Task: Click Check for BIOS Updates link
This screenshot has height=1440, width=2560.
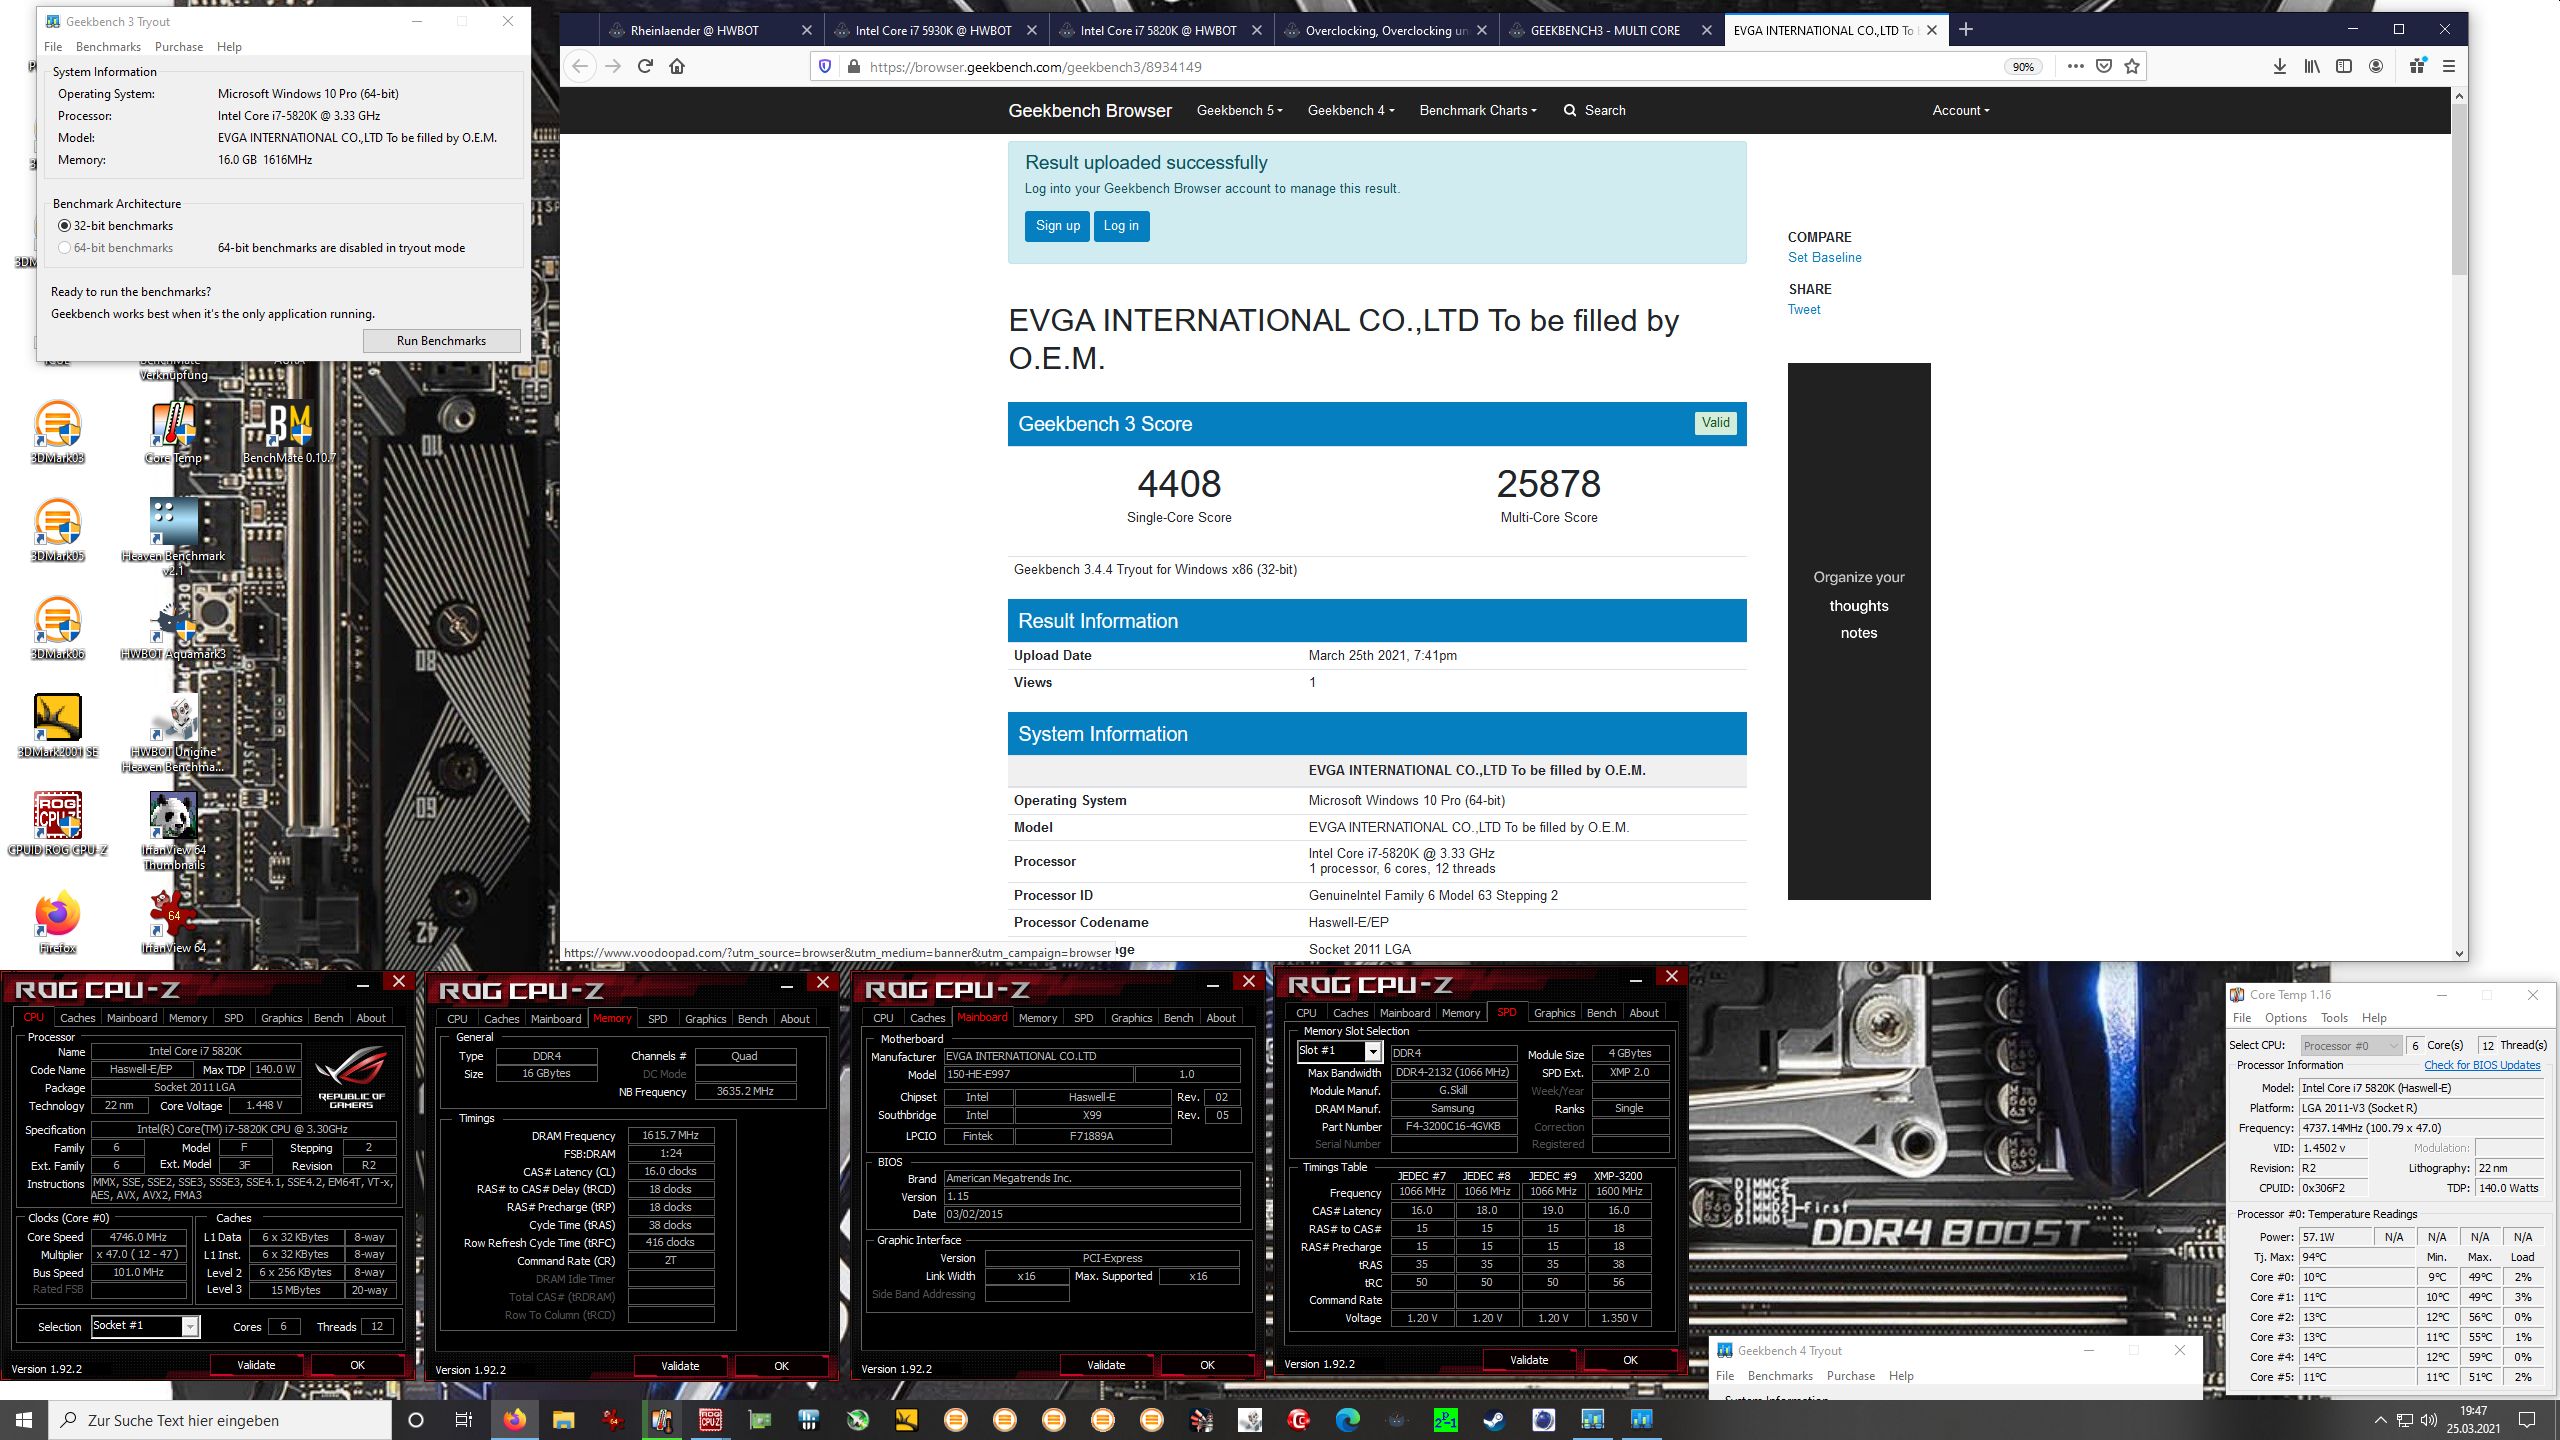Action: [2482, 1065]
